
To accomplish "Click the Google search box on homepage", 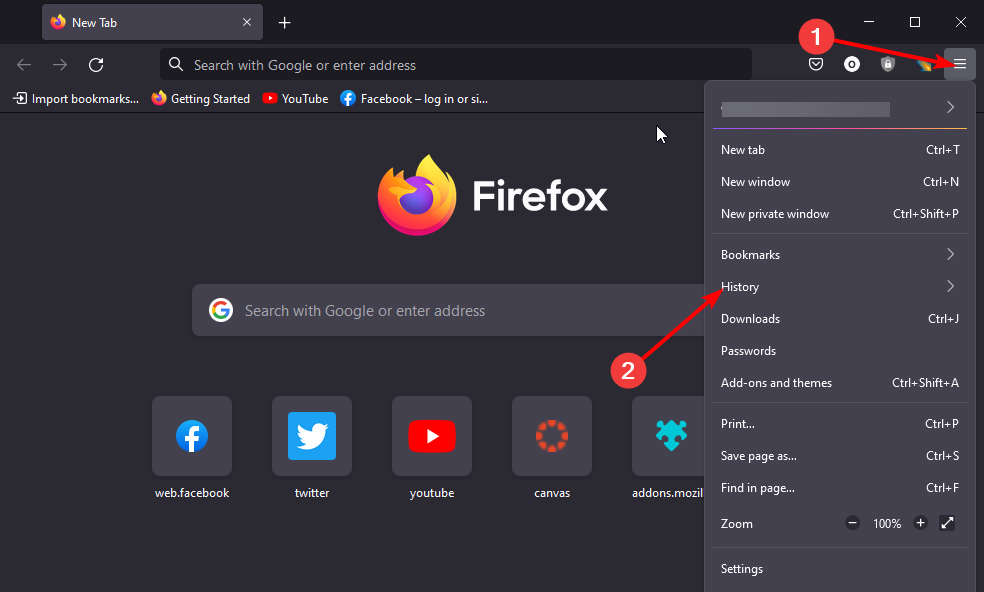I will click(x=448, y=310).
